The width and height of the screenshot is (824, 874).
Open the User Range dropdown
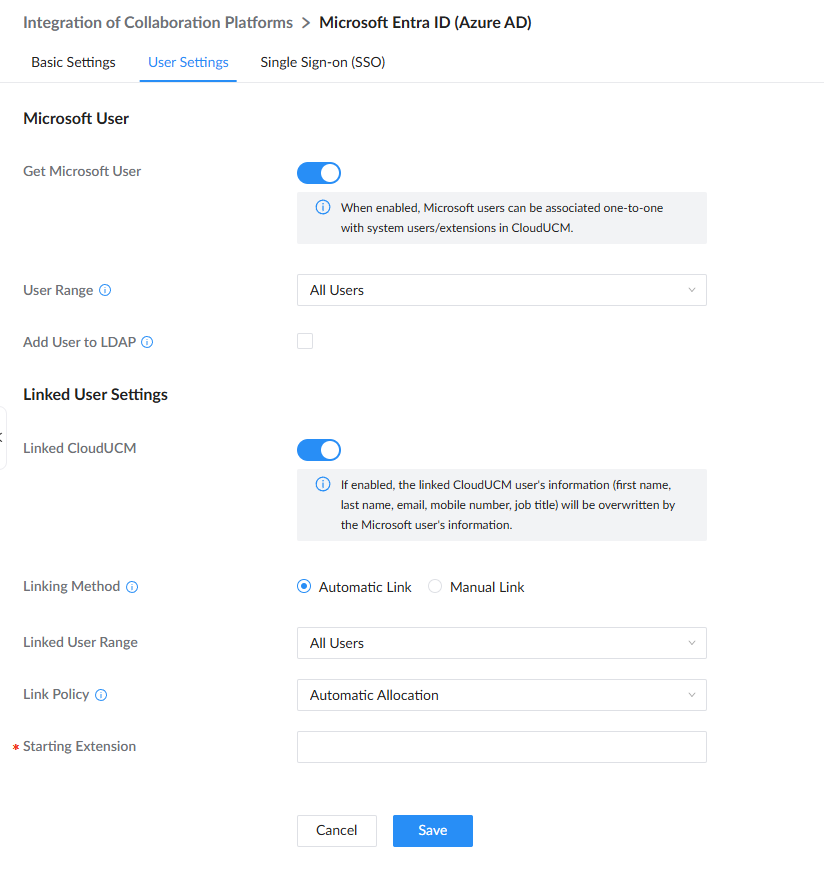click(502, 290)
